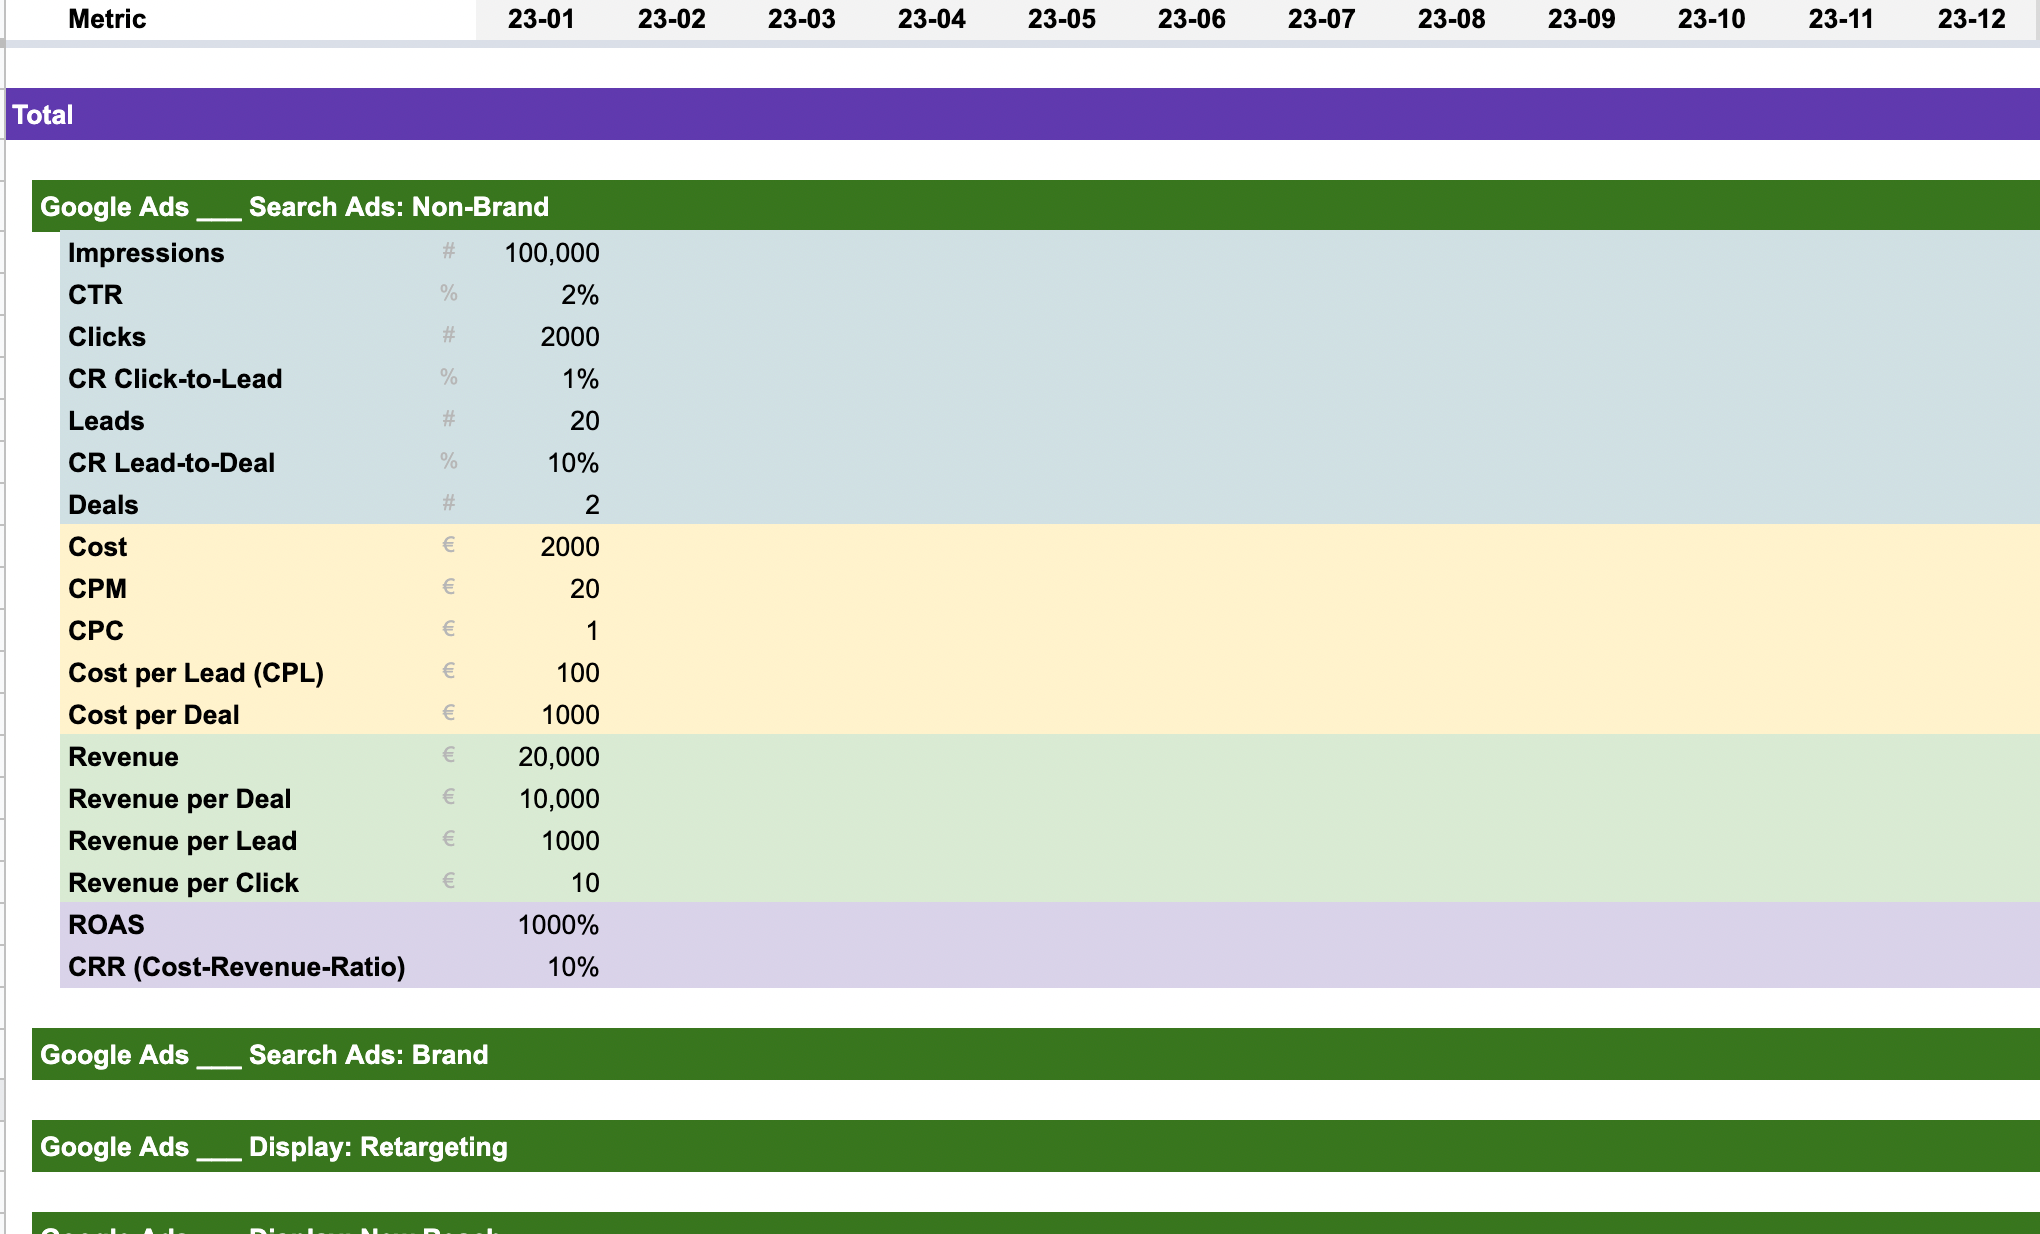Screen dimensions: 2040x1234
Task: Click the Impressions row label
Action: pyautogui.click(x=146, y=253)
